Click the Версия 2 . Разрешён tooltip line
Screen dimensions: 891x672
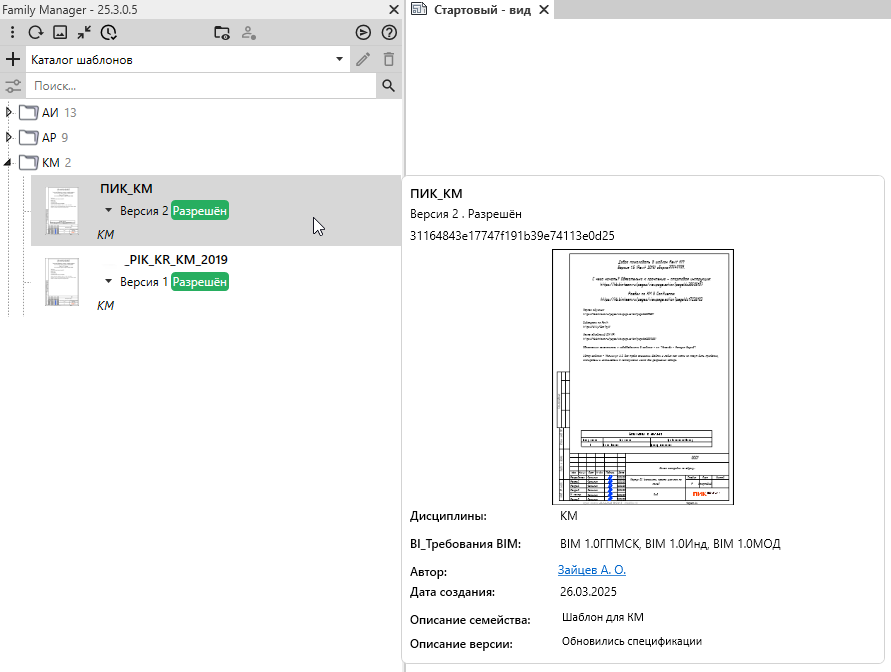click(x=466, y=214)
